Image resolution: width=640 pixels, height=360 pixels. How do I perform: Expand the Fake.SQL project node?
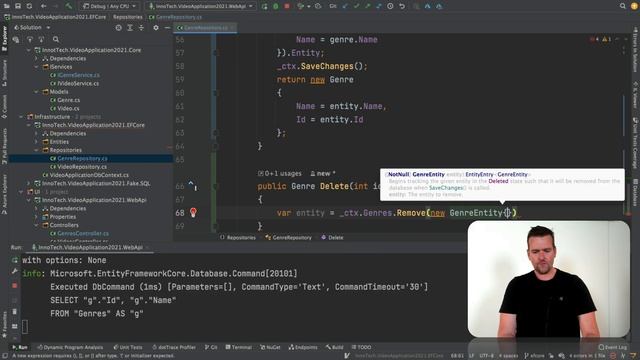[x=29, y=183]
